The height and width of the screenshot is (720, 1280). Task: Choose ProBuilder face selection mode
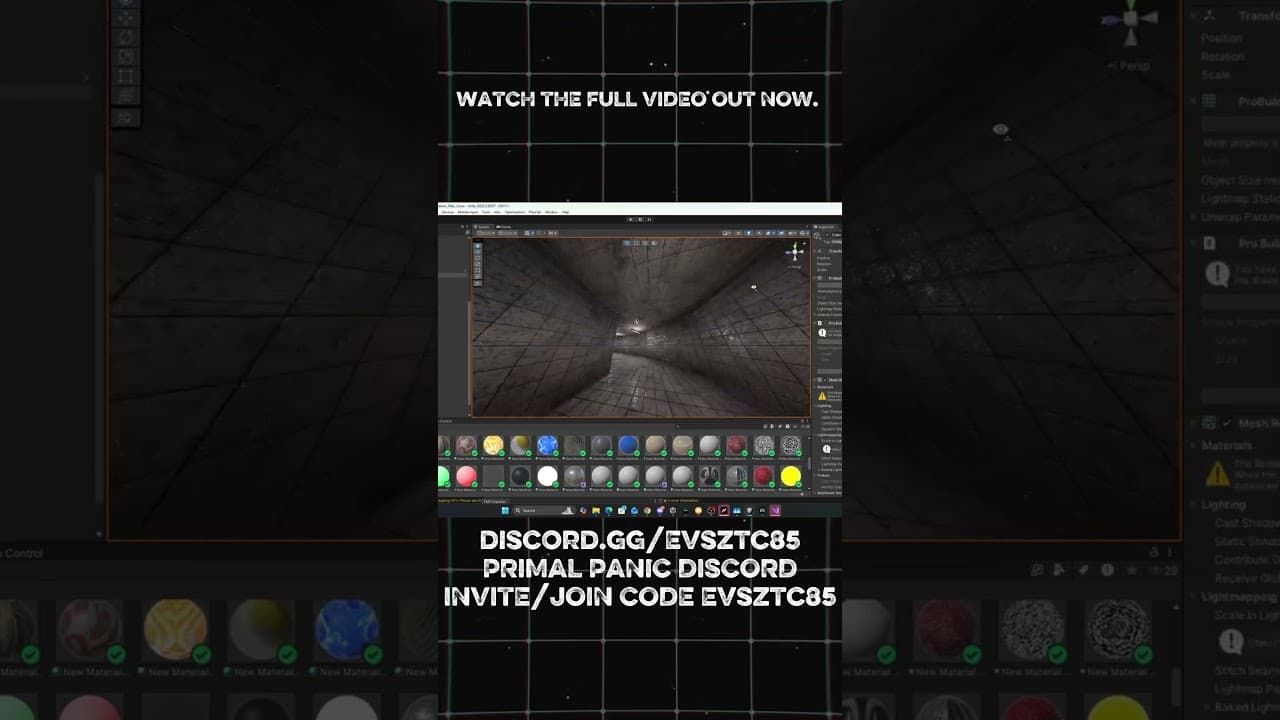[652, 242]
